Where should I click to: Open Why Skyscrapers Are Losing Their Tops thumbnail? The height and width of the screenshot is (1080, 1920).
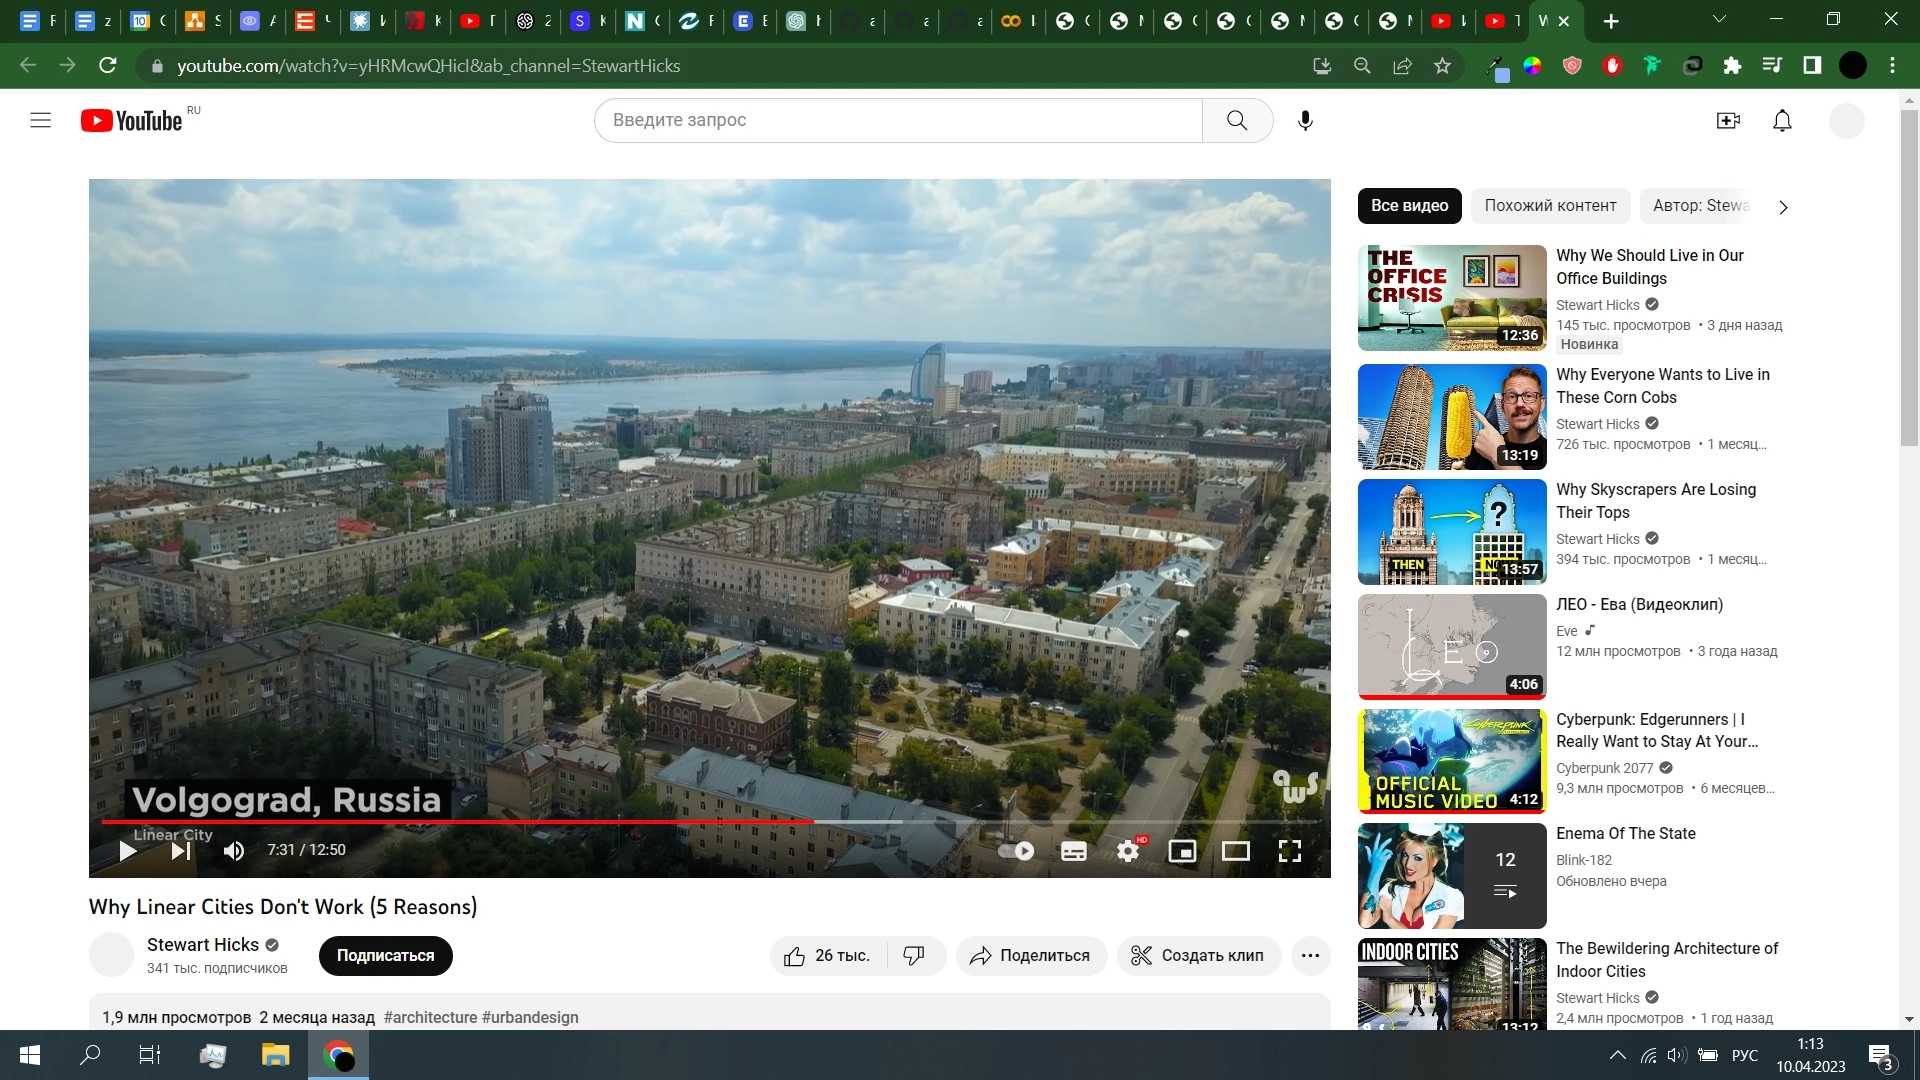[1452, 532]
